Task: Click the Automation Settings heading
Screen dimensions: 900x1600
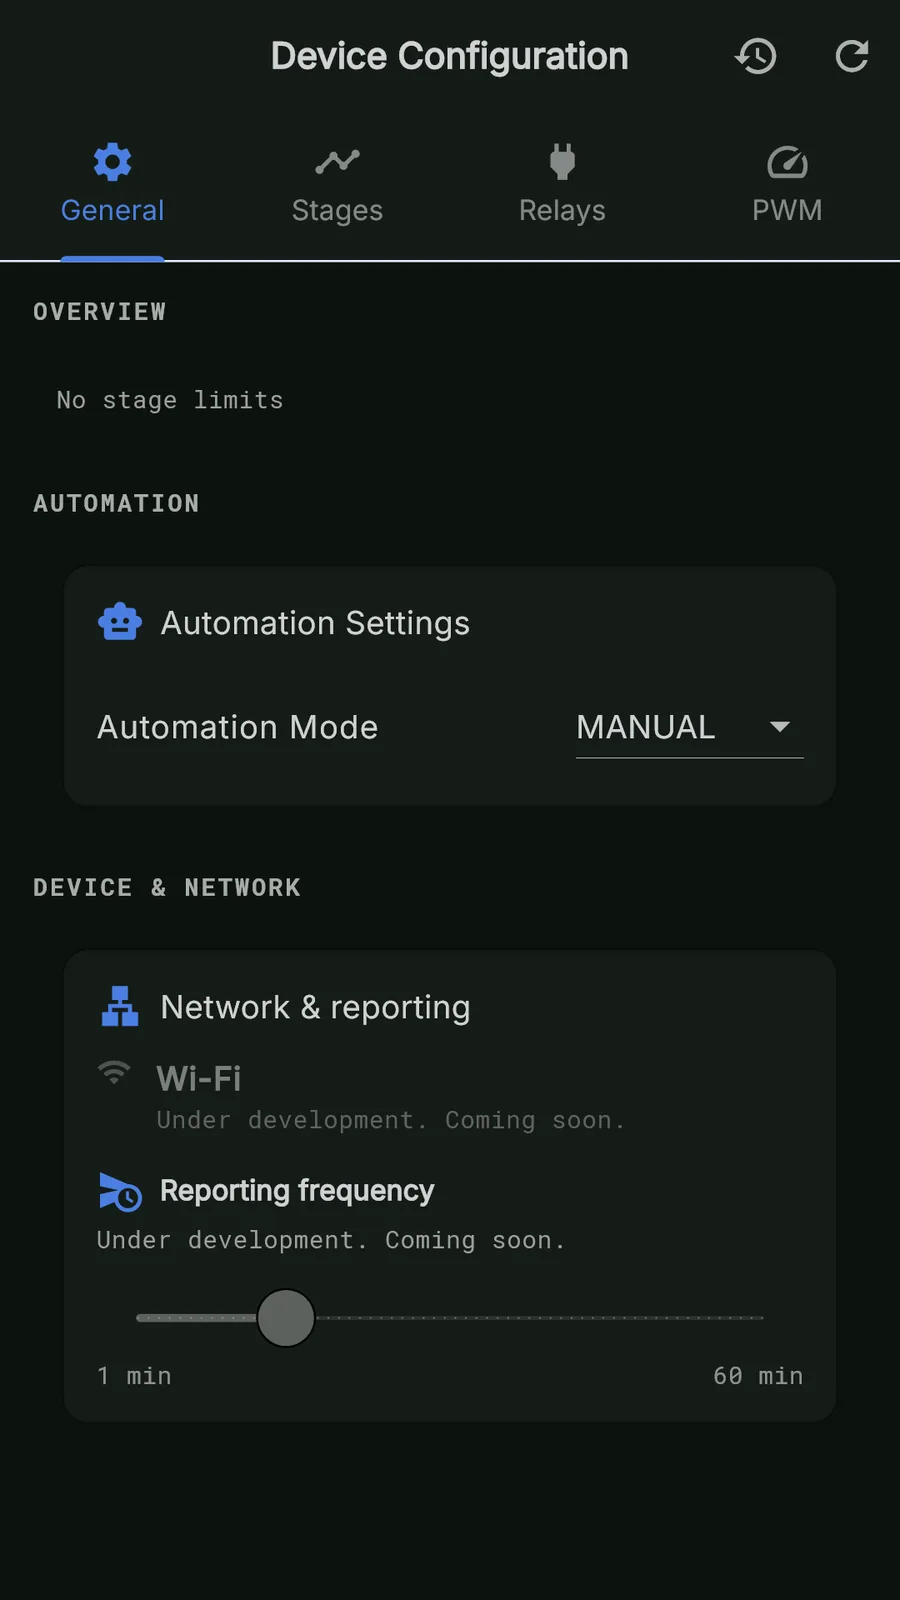Action: 315,623
